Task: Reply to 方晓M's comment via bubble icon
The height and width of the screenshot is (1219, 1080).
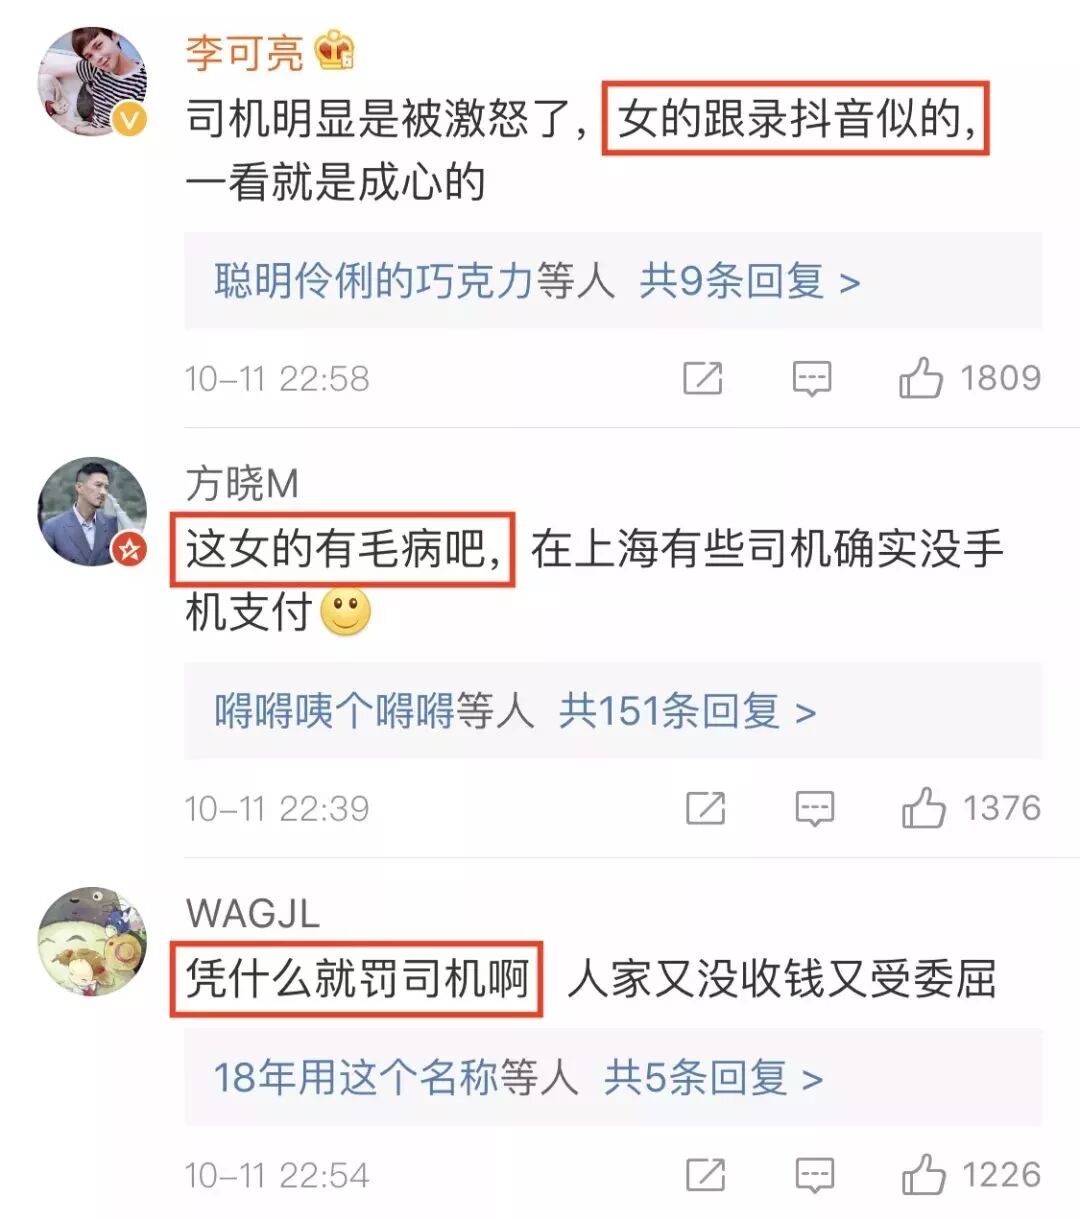Action: [x=815, y=808]
